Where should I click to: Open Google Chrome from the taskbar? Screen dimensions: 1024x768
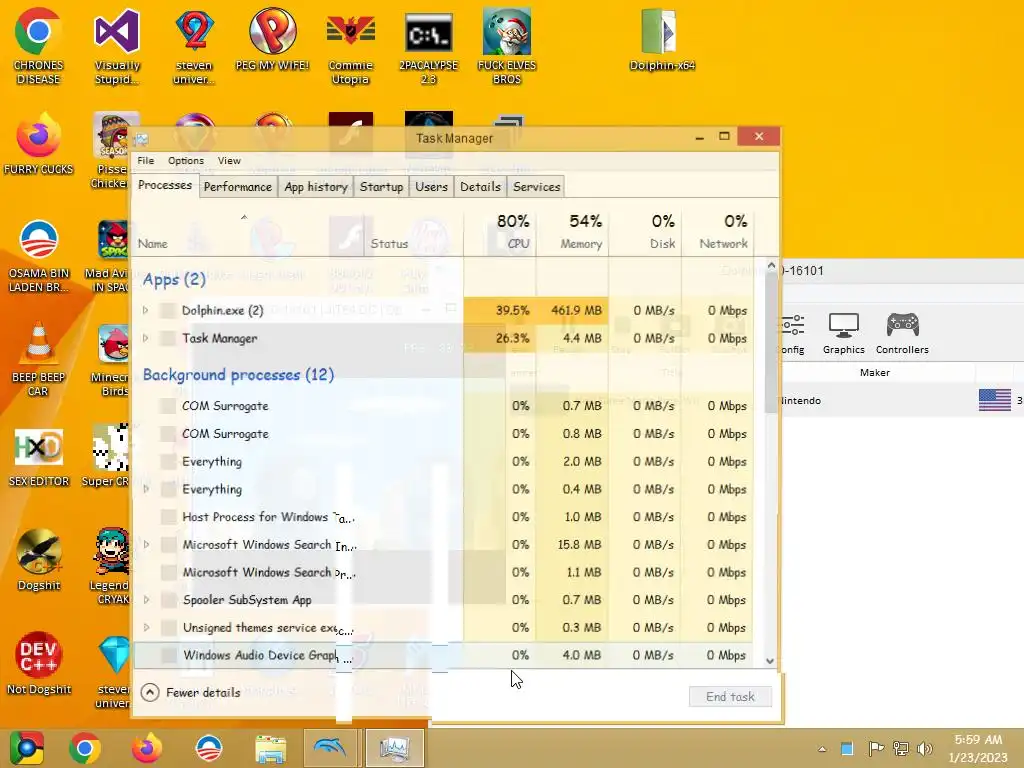tap(84, 748)
